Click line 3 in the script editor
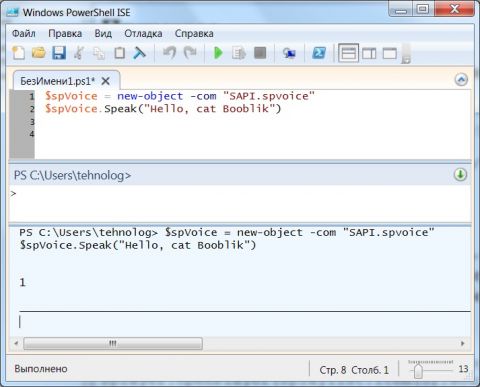 [253, 122]
